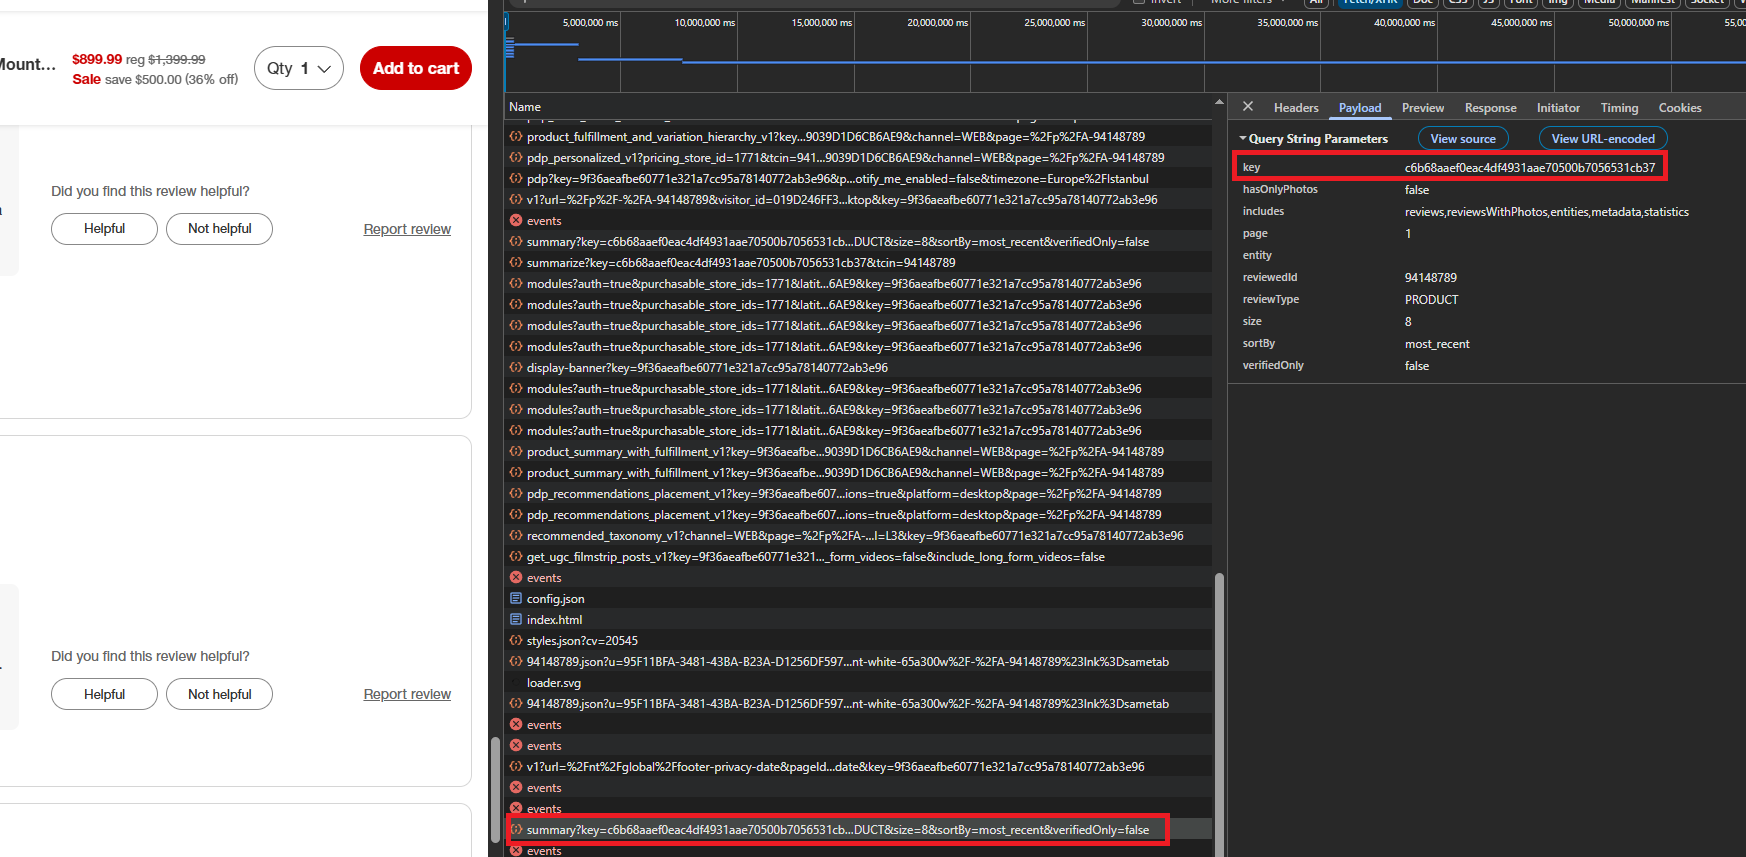Screen dimensions: 1746x857
Task: Click the document icon beside config.json
Action: (516, 598)
